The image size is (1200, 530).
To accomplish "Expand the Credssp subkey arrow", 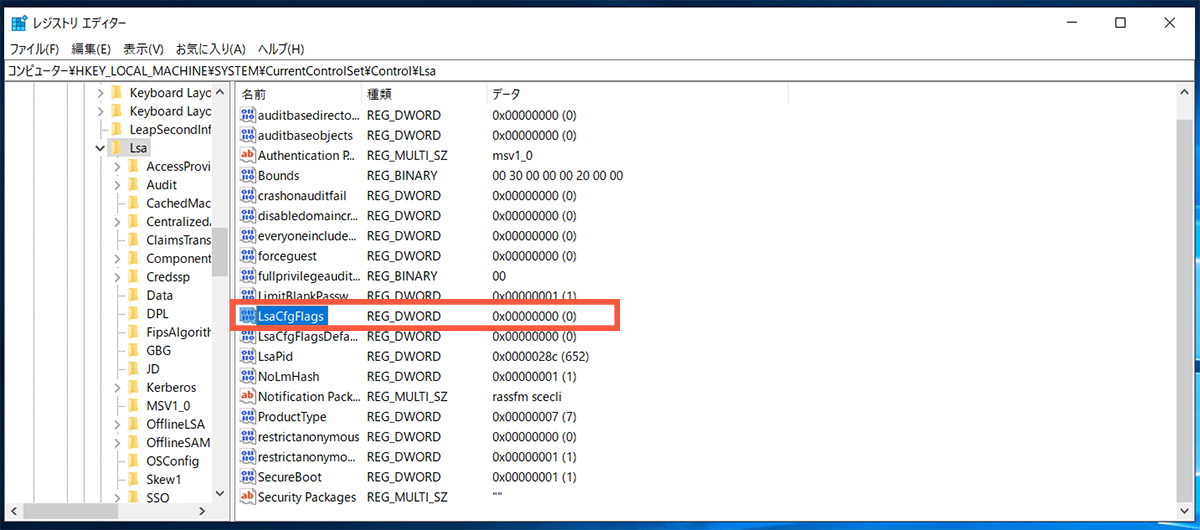I will coord(117,277).
